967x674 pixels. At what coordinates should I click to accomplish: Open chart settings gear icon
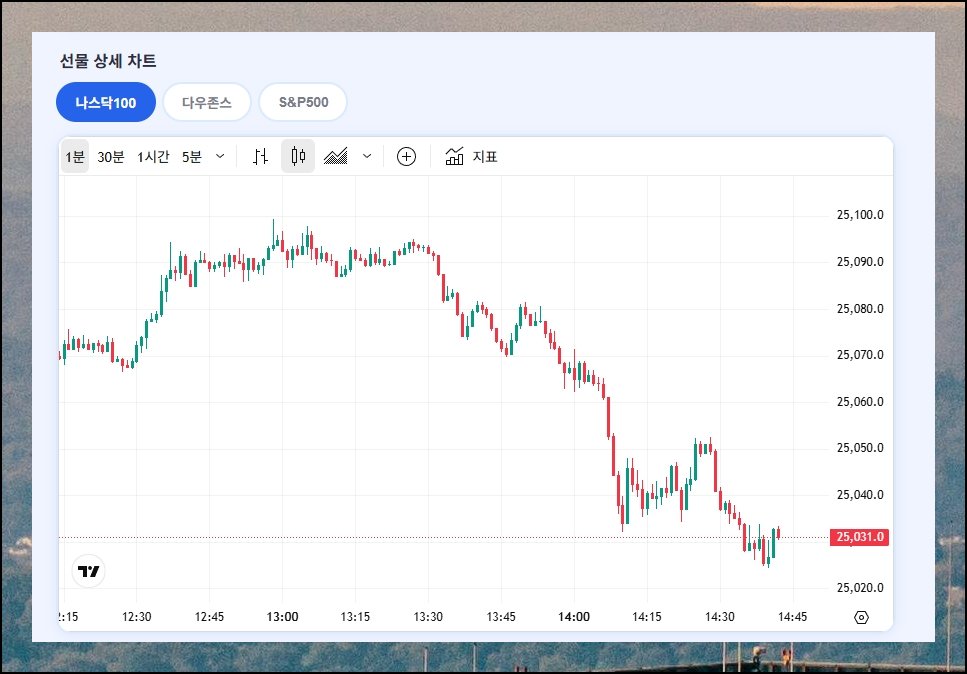coord(862,617)
